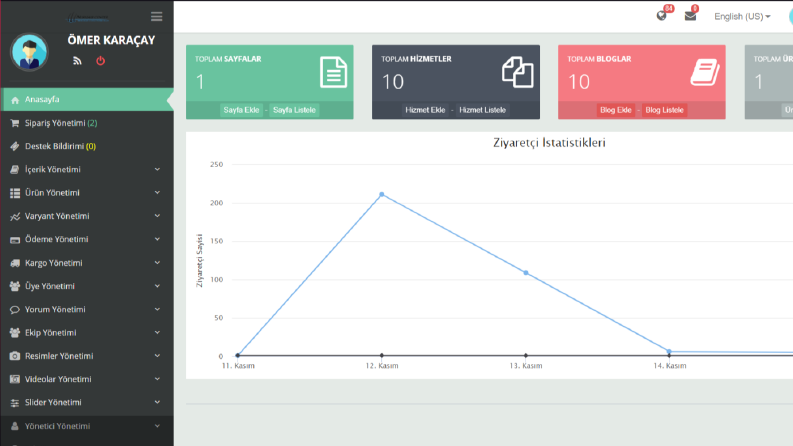Click the Toplam Sayfalar count of 1
The image size is (793, 446).
[x=200, y=82]
